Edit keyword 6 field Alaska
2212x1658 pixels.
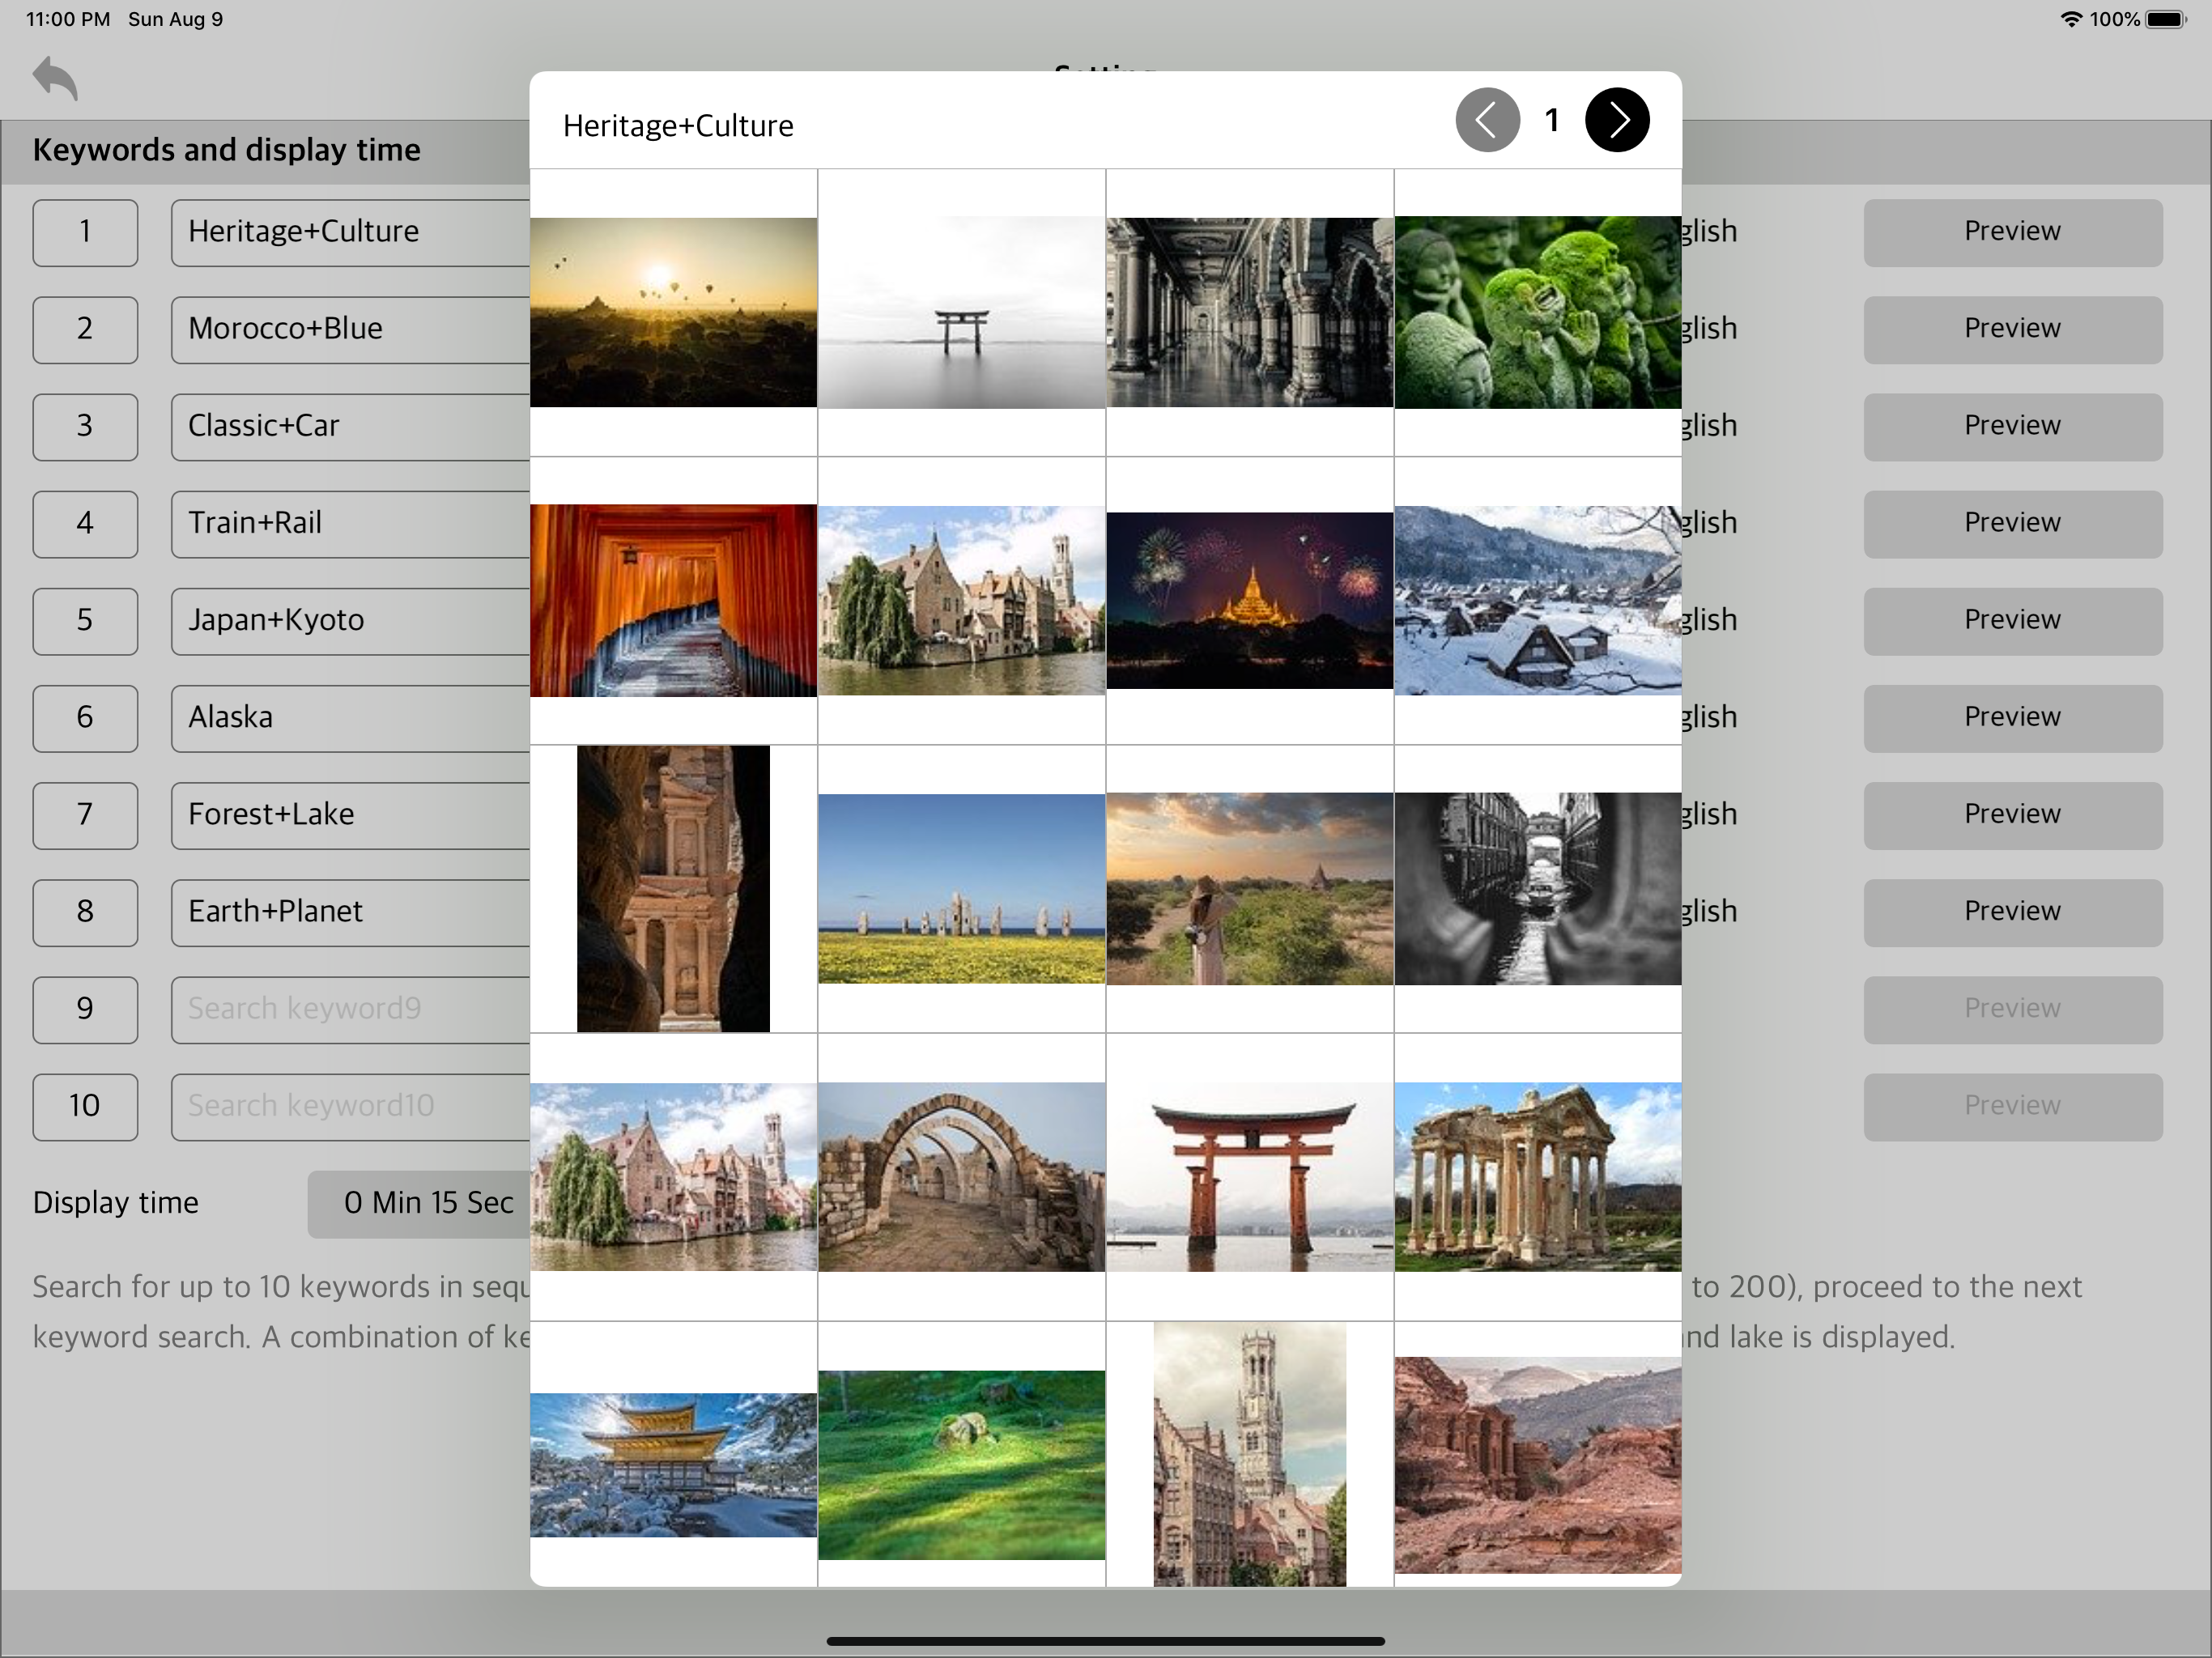[350, 717]
